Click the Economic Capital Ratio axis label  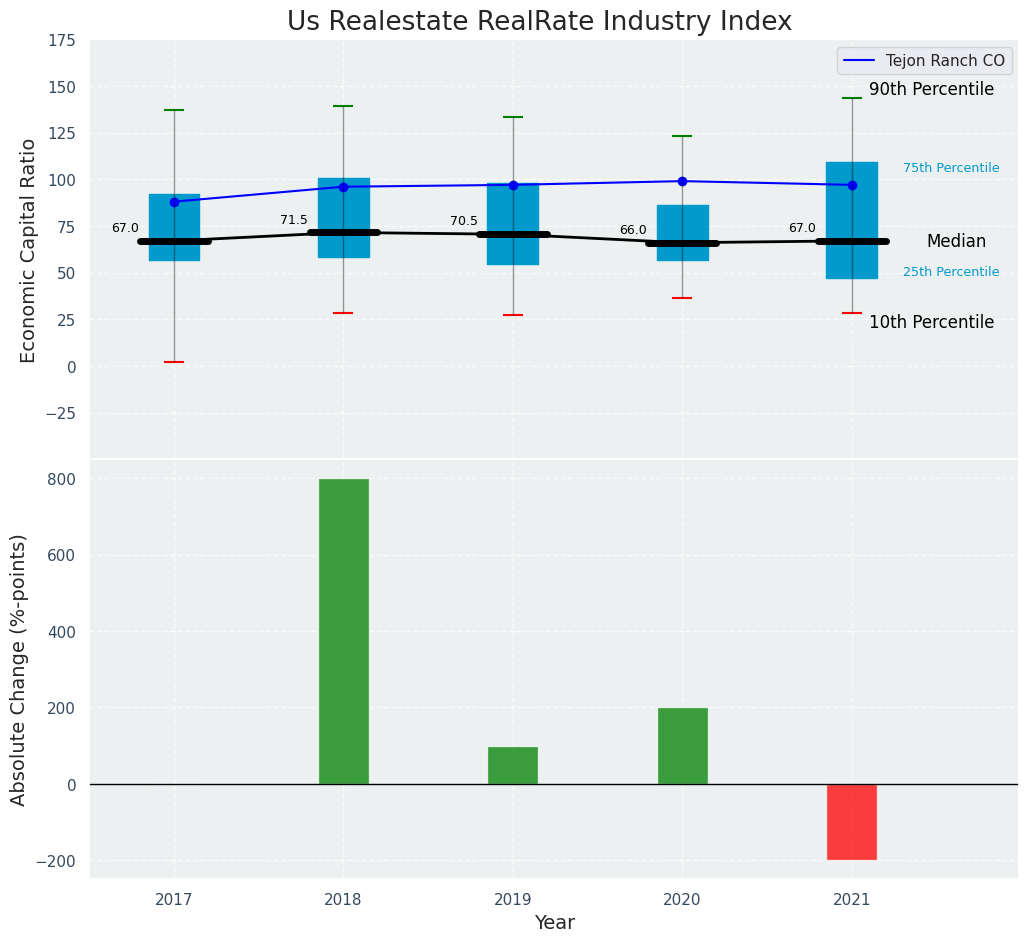tap(28, 250)
